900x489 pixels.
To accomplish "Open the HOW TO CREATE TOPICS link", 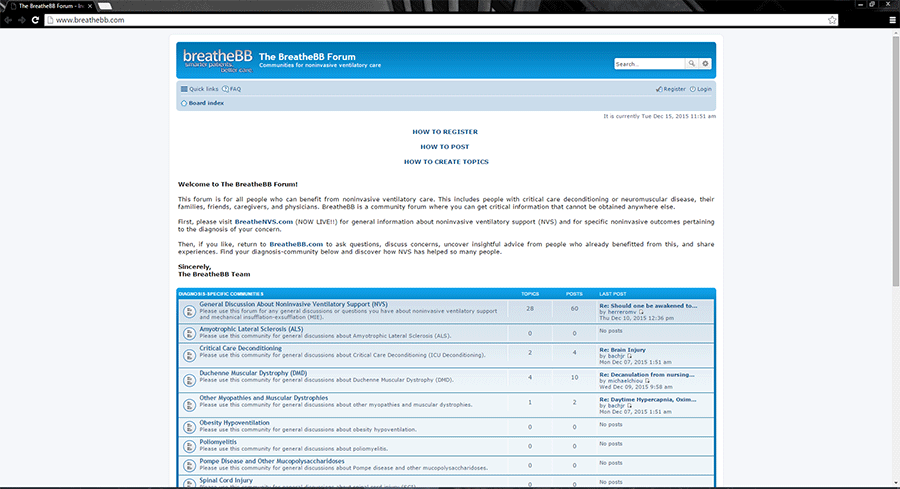I will pos(446,162).
